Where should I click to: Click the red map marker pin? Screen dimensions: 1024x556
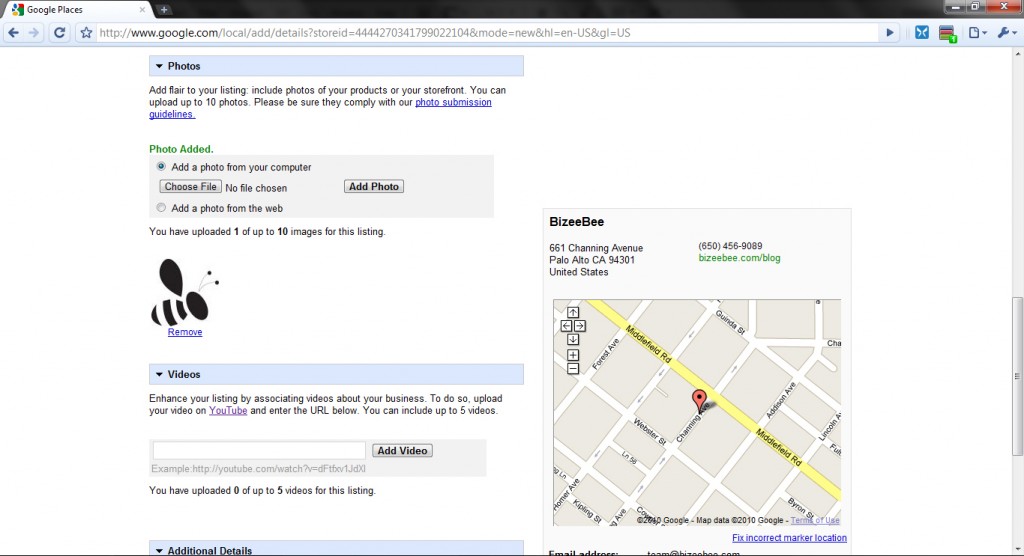pyautogui.click(x=699, y=401)
